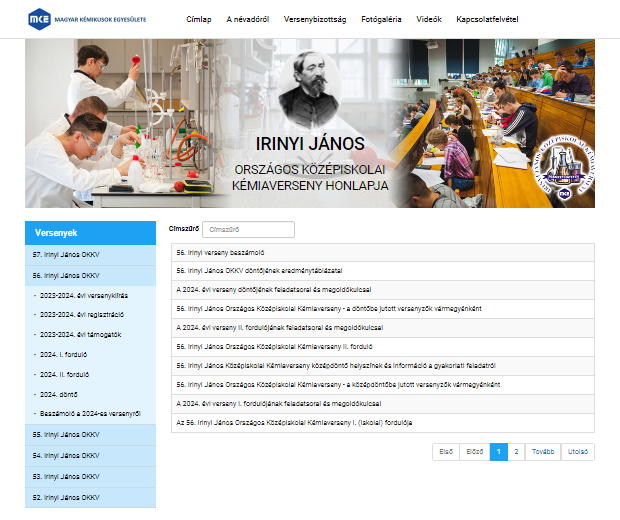The width and height of the screenshot is (620, 520).
Task: Focus the Címszűrő filter input field
Action: pyautogui.click(x=248, y=229)
